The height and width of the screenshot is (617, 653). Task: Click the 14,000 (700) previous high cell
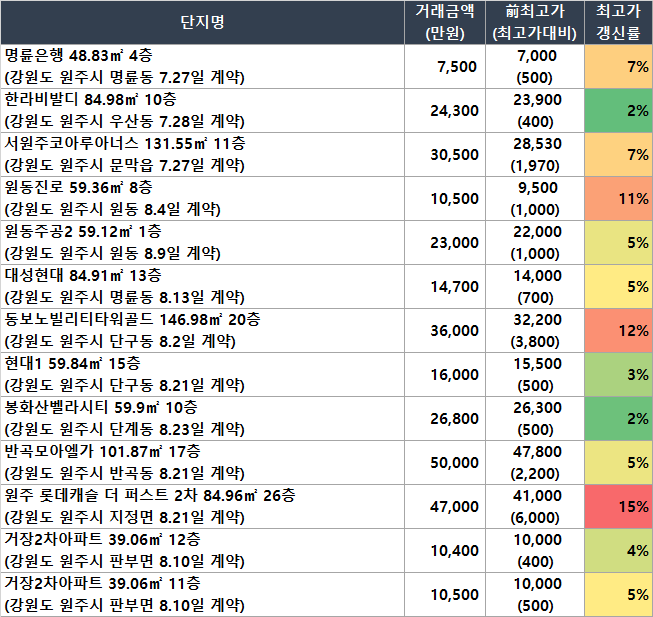pyautogui.click(x=535, y=287)
